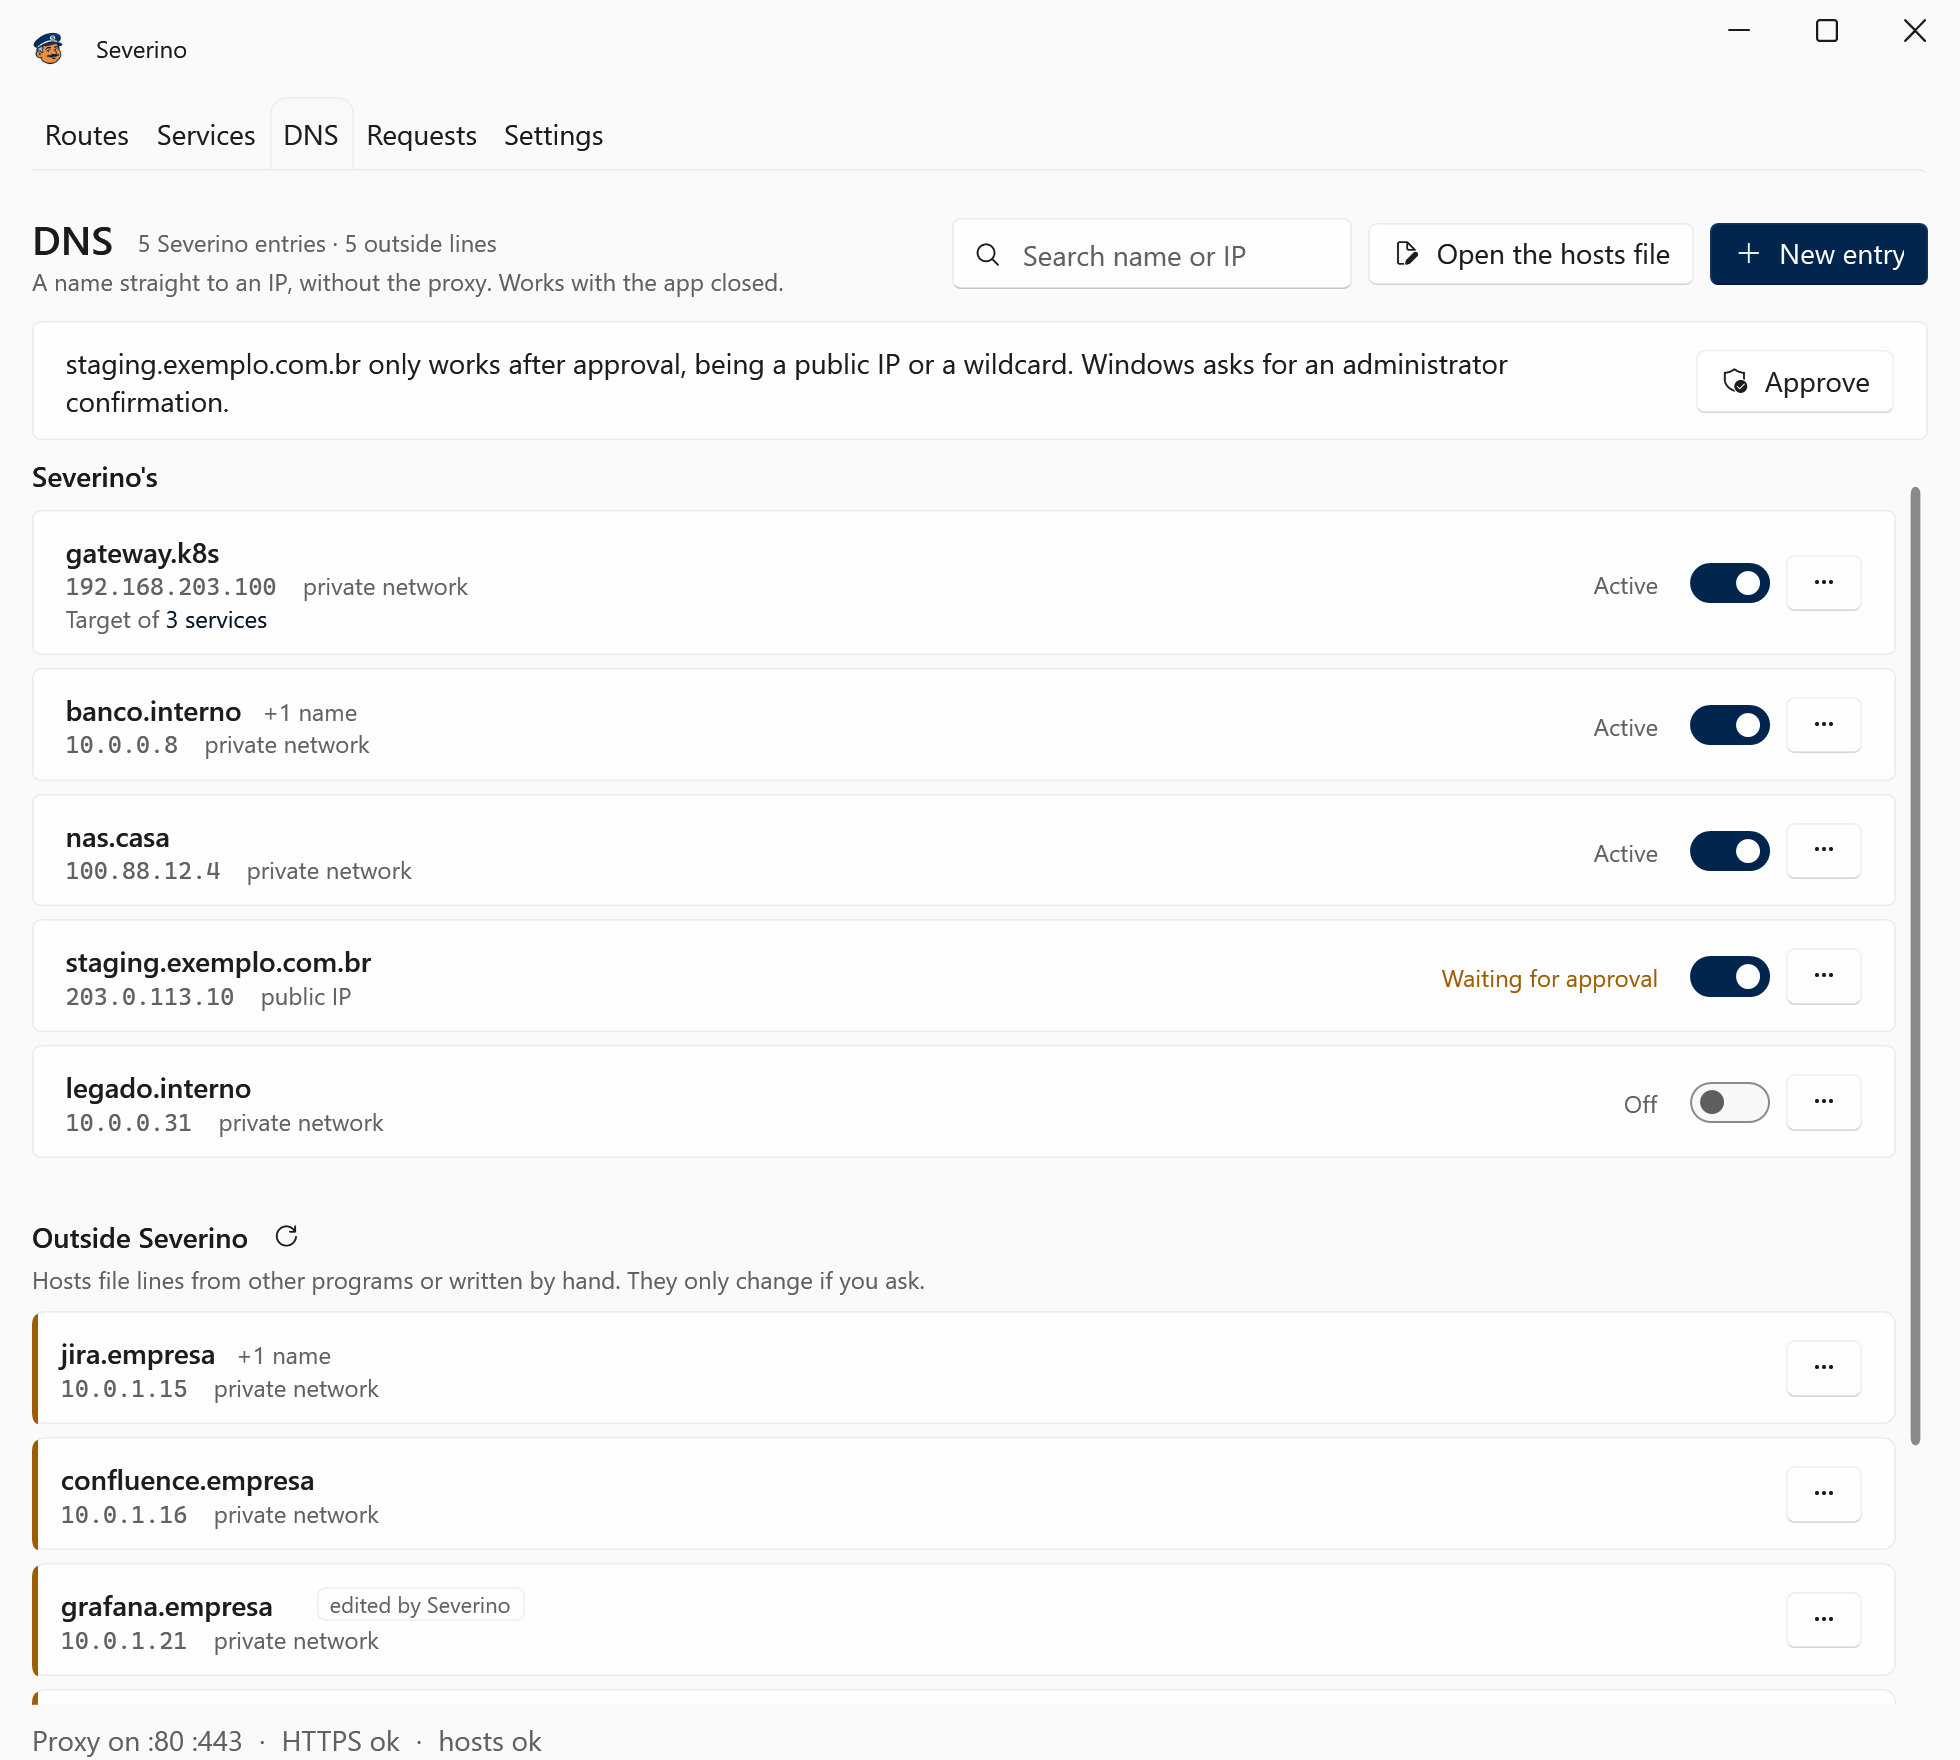The image size is (1960, 1760).
Task: Toggle gateway.k8s entry off
Action: [1729, 584]
